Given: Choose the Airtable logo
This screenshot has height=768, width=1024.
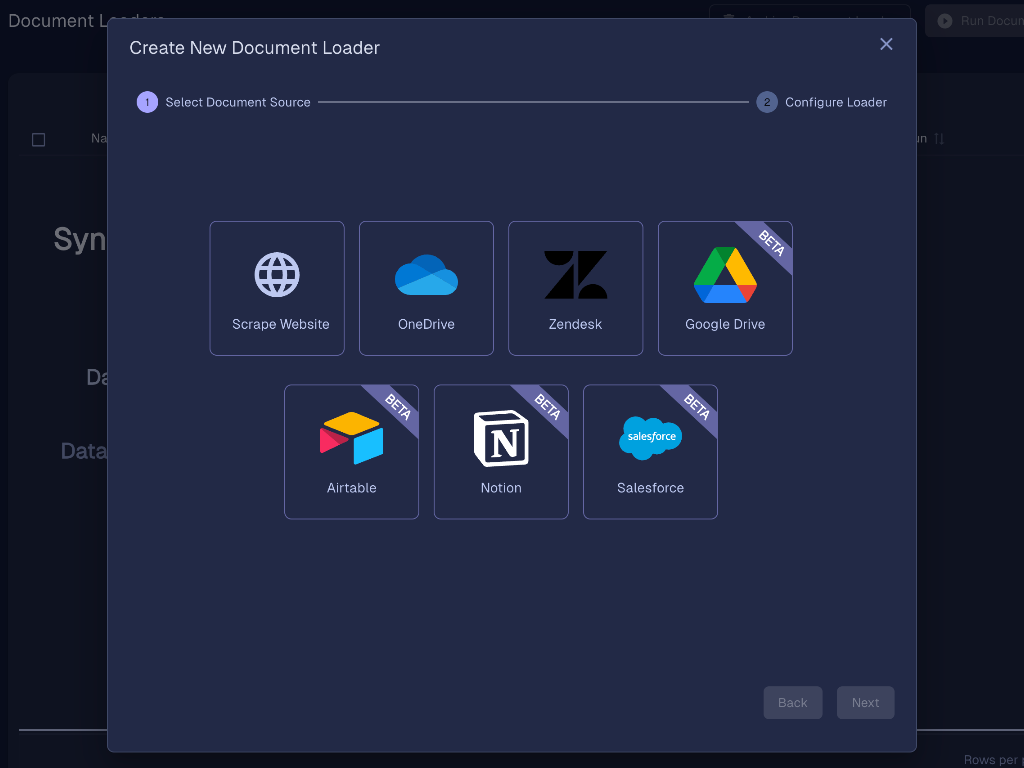Looking at the screenshot, I should pos(351,439).
